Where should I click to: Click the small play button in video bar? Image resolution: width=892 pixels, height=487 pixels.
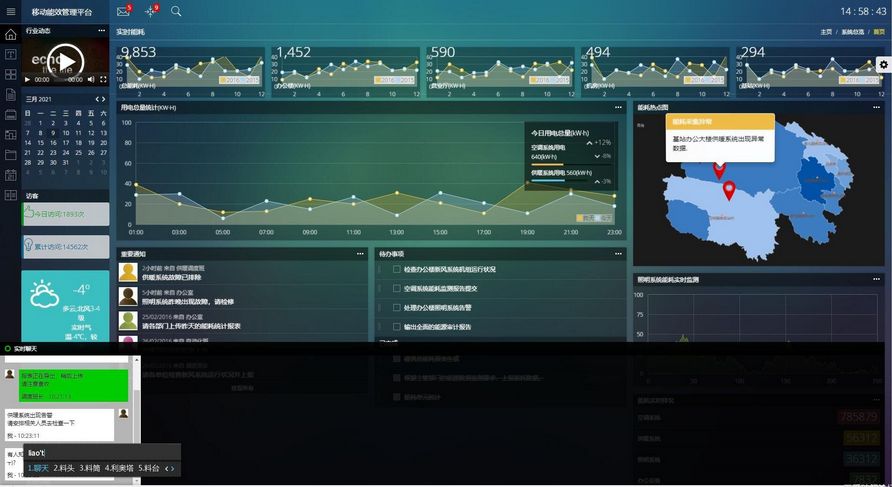coord(27,80)
